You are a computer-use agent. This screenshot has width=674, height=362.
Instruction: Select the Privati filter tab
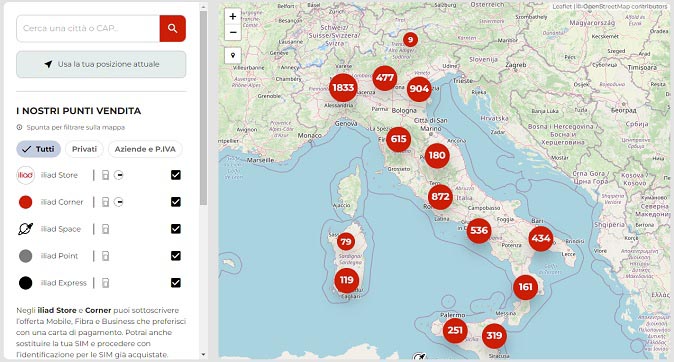(x=84, y=149)
